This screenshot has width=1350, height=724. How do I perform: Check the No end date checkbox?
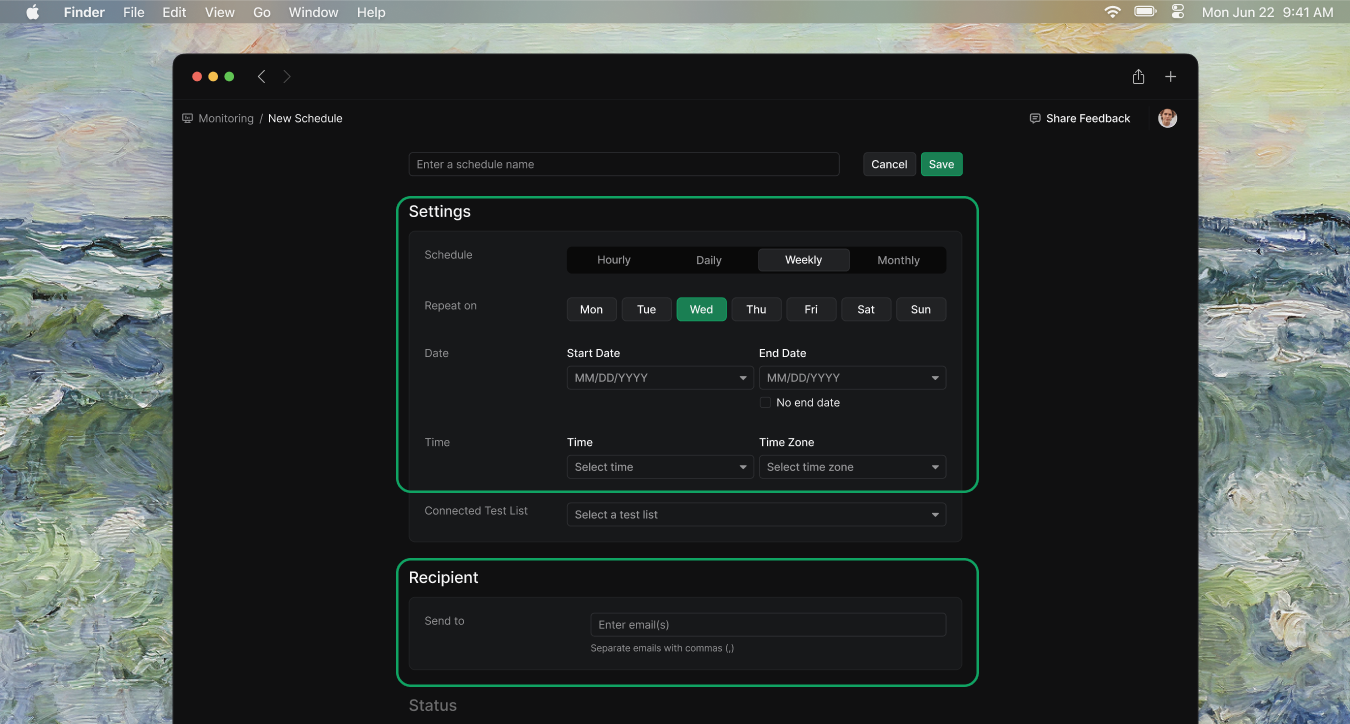(765, 402)
